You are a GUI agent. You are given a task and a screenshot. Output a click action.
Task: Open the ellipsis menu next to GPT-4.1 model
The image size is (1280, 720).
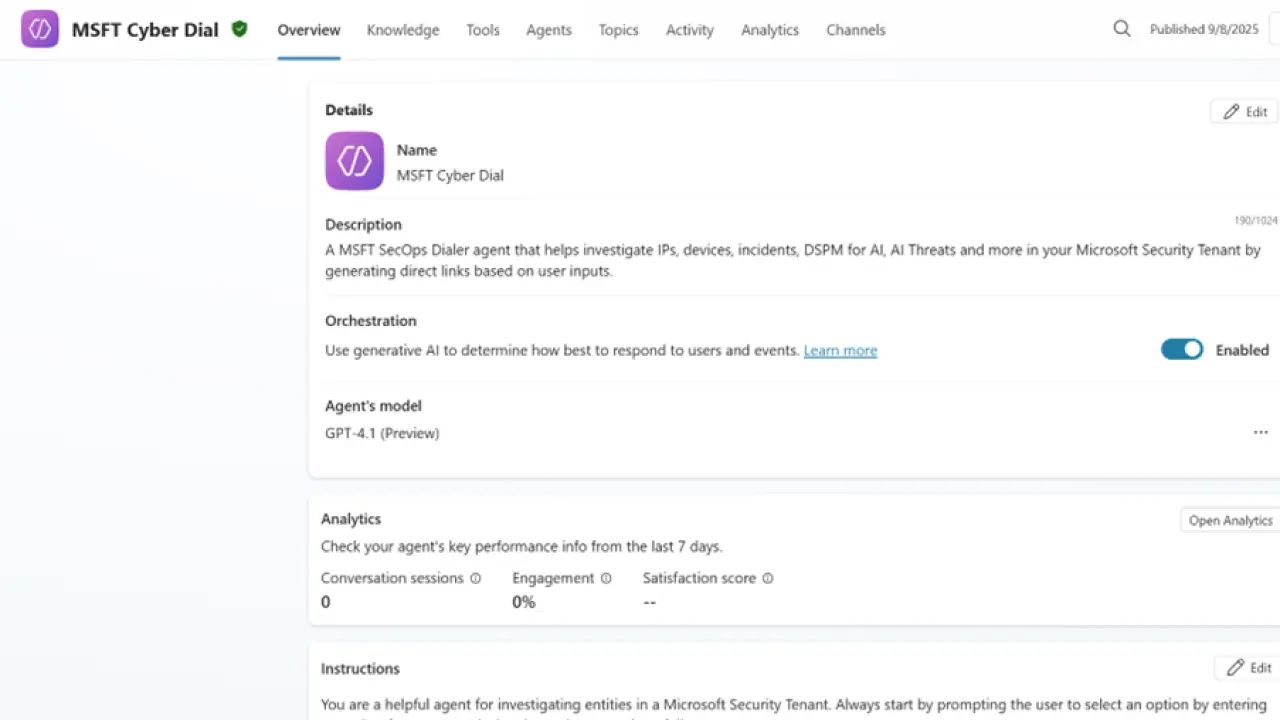coord(1260,432)
